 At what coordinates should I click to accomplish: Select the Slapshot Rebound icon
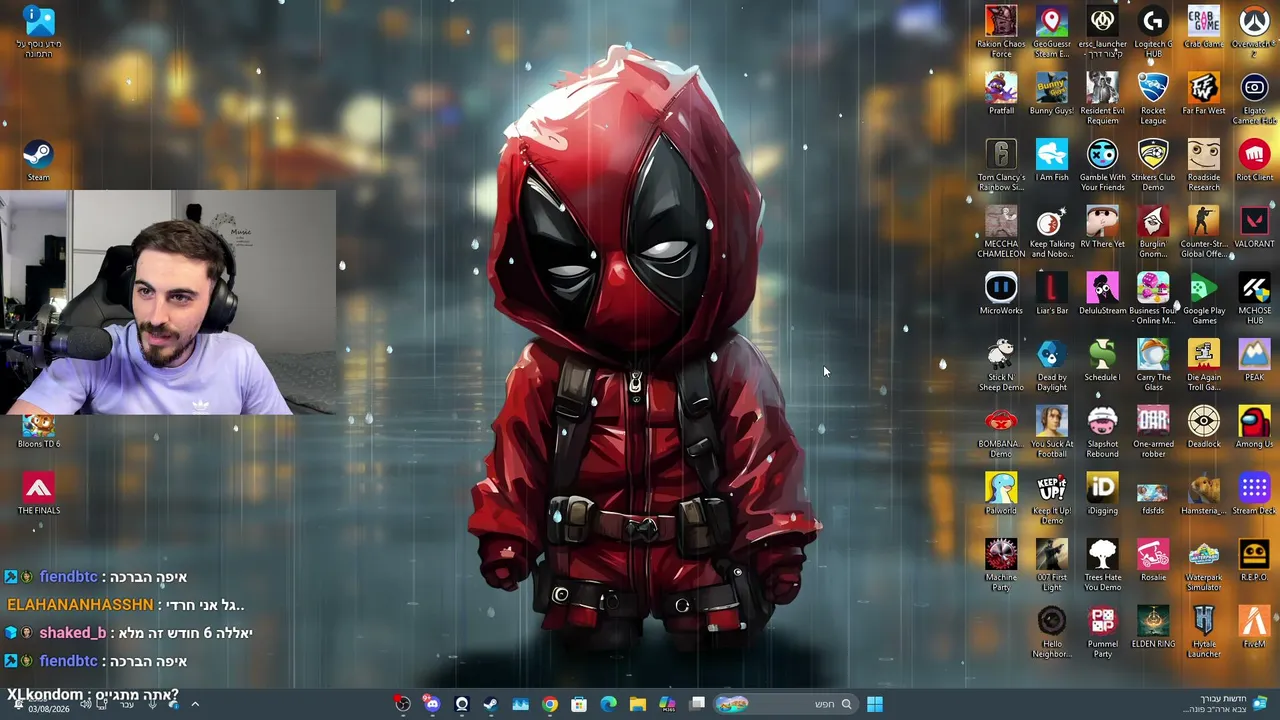pos(1102,432)
